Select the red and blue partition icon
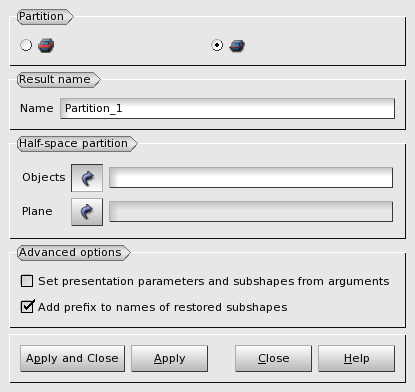This screenshot has width=415, height=392. [x=46, y=45]
